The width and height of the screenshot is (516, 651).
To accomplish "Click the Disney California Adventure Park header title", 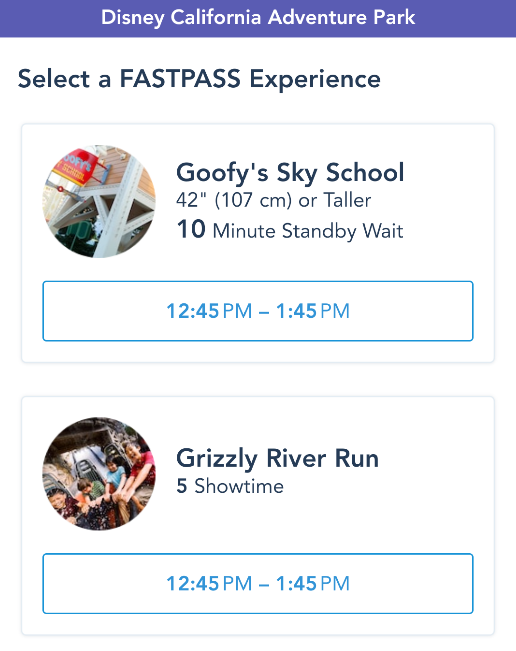I will click(258, 17).
